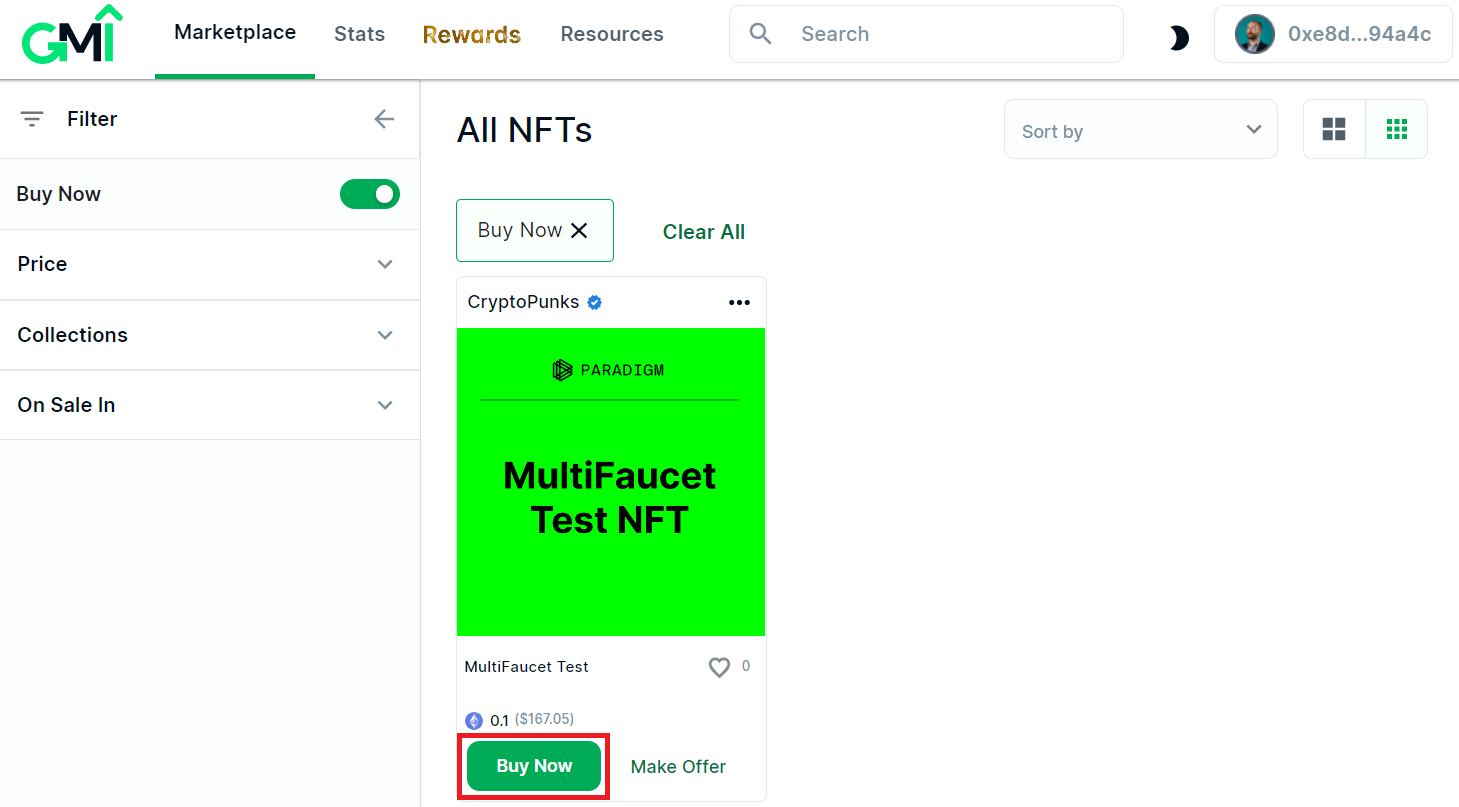The image size is (1459, 807).
Task: Focus the Search input field
Action: coord(926,34)
